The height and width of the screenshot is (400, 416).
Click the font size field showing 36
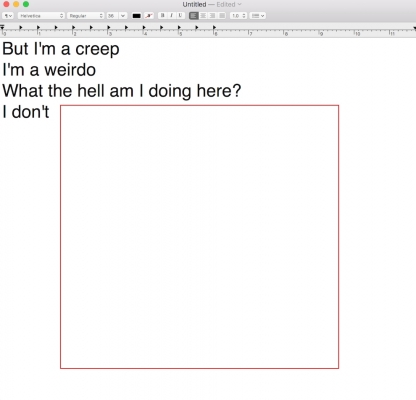pyautogui.click(x=112, y=16)
